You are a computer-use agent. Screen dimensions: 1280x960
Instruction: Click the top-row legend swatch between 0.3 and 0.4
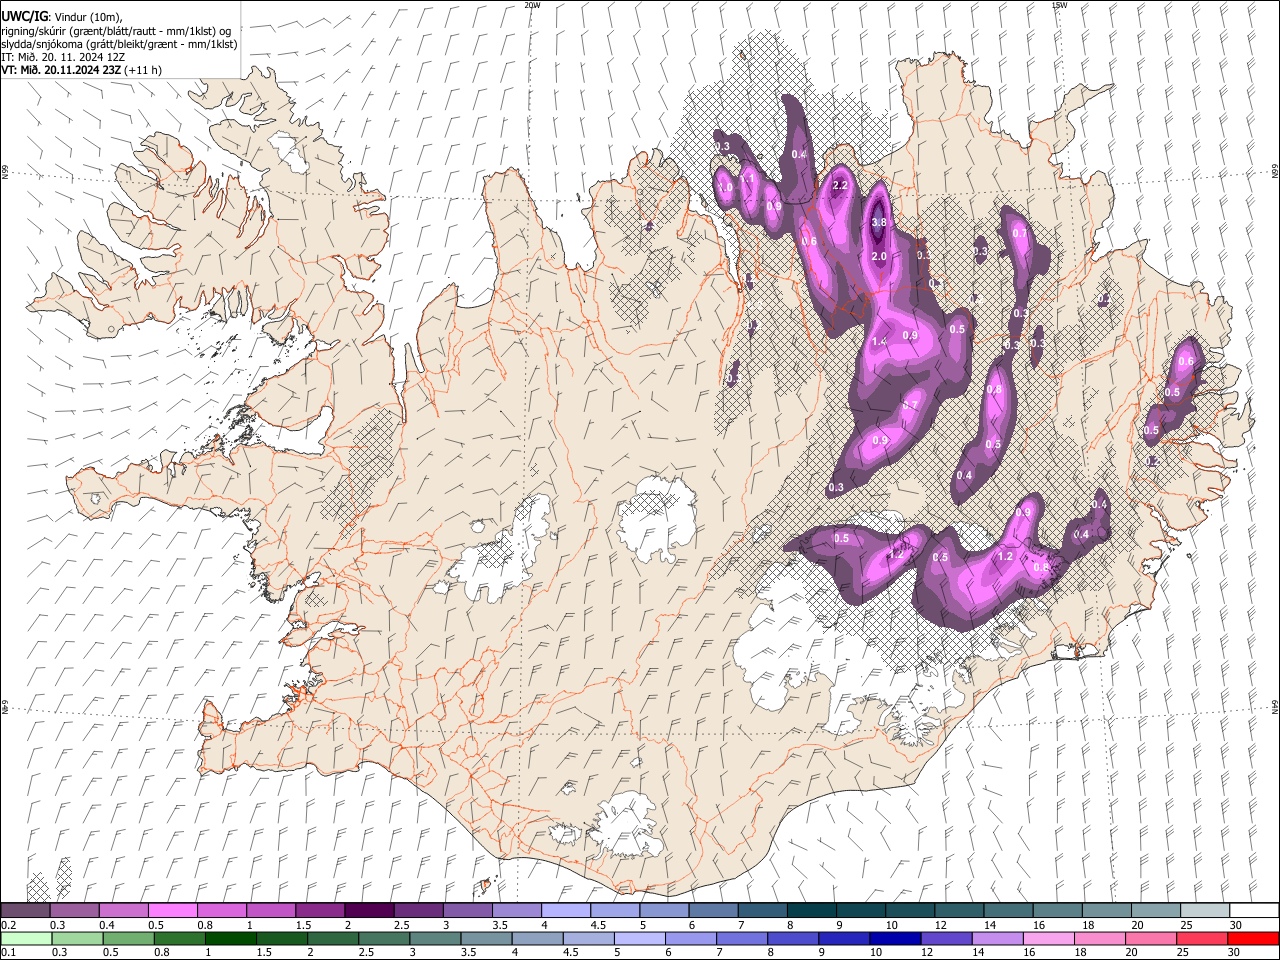coord(74,911)
